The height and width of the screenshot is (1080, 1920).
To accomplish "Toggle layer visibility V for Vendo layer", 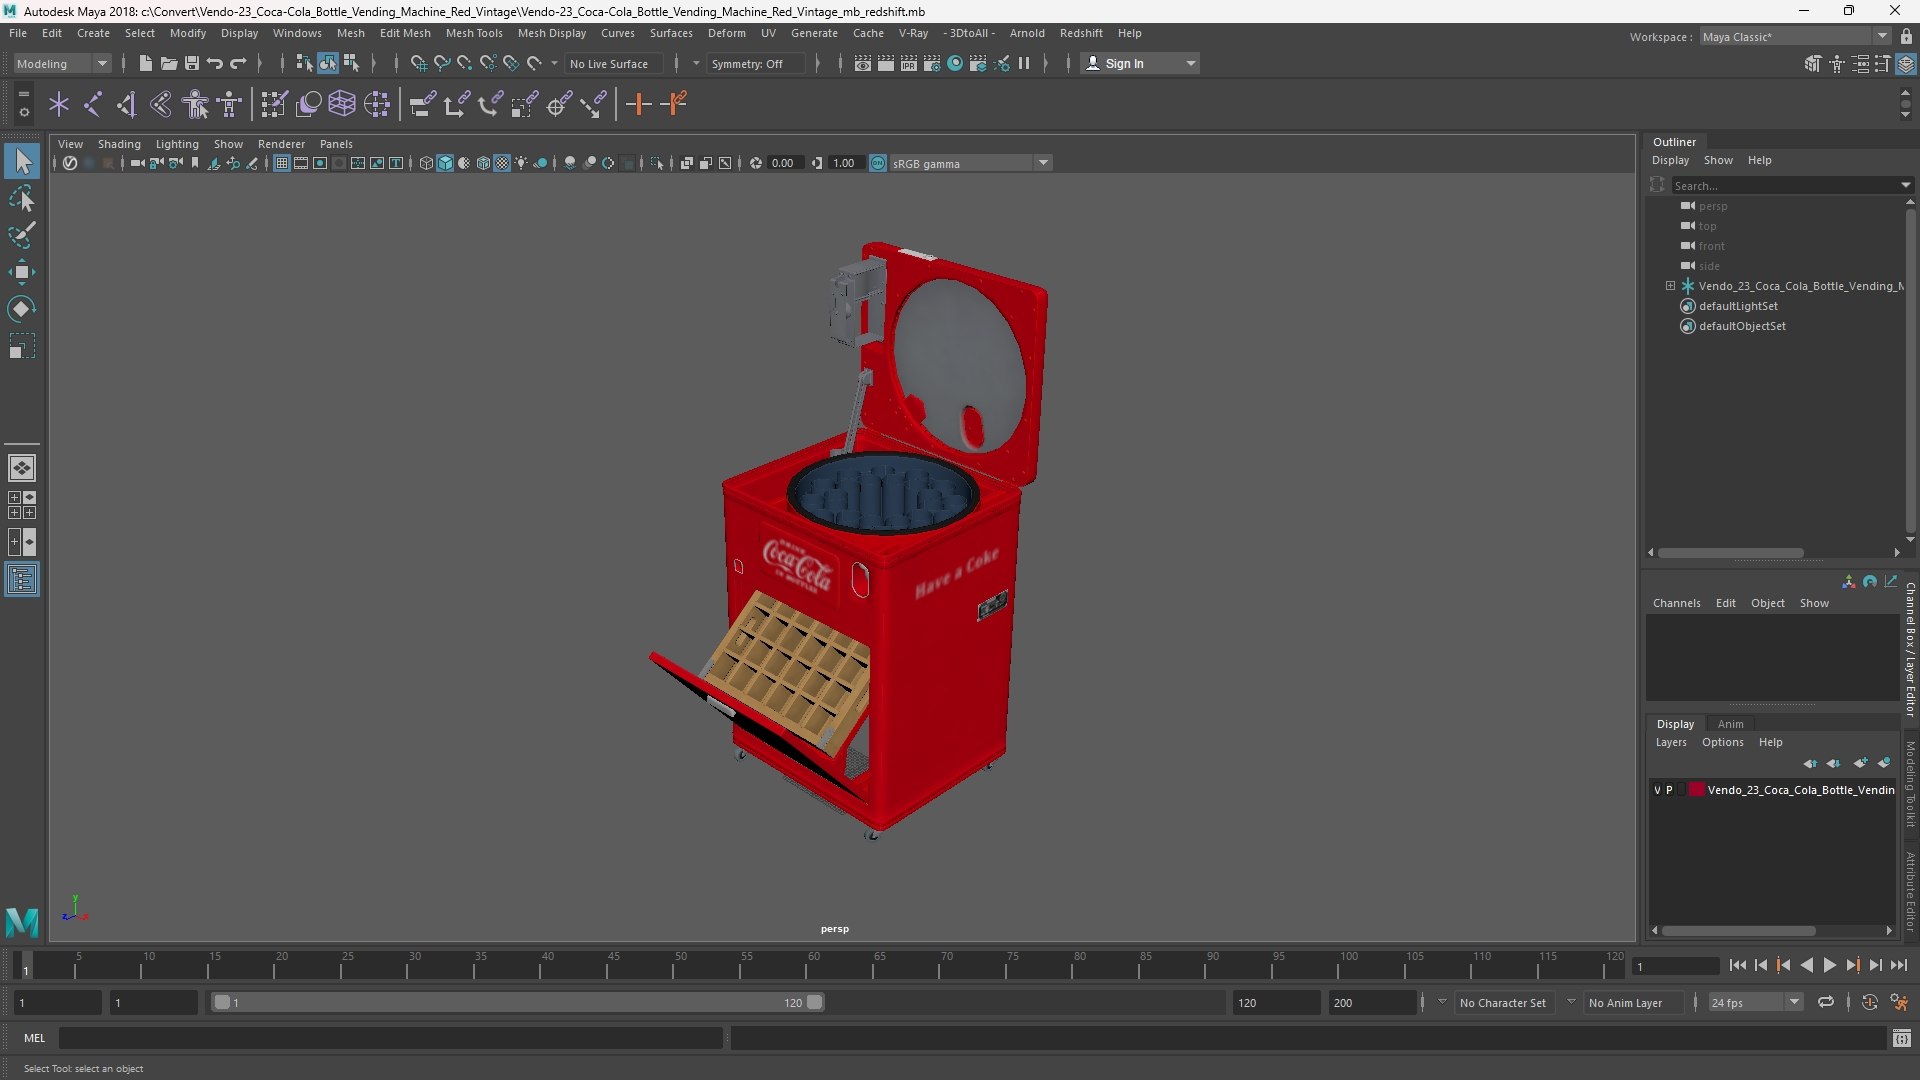I will pyautogui.click(x=1657, y=790).
